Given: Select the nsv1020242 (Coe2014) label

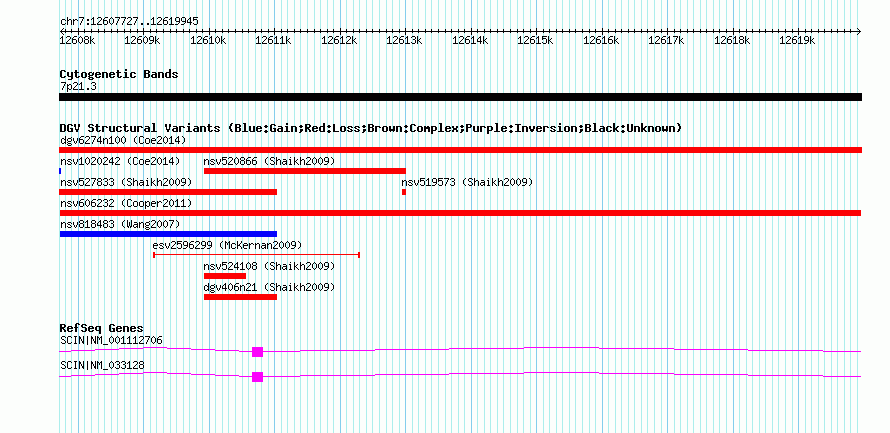Looking at the screenshot, I should pyautogui.click(x=120, y=161).
